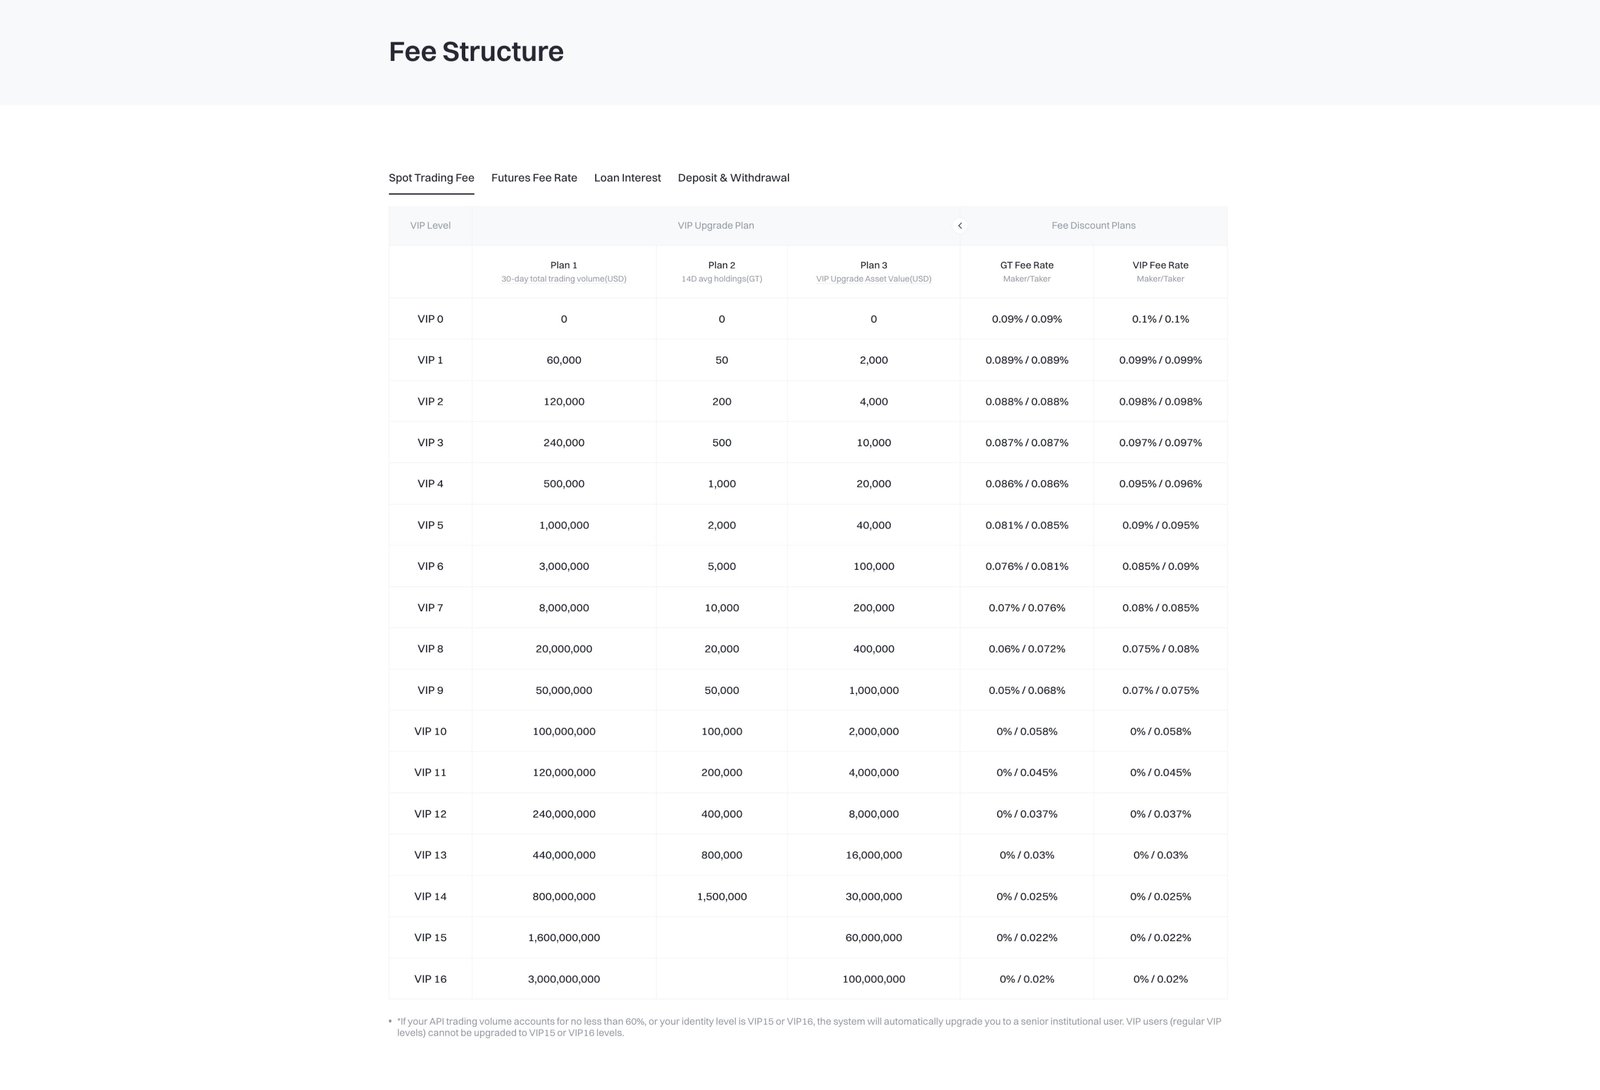1600x1090 pixels.
Task: Select the VIP 10 row
Action: tap(430, 731)
